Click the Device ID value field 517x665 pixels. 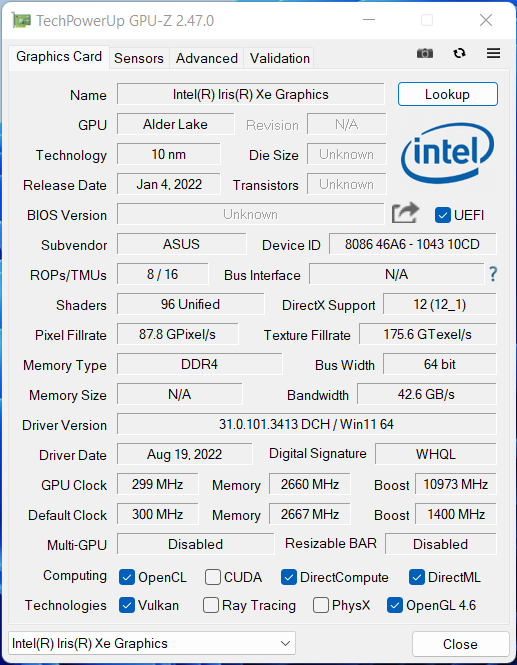pos(412,244)
